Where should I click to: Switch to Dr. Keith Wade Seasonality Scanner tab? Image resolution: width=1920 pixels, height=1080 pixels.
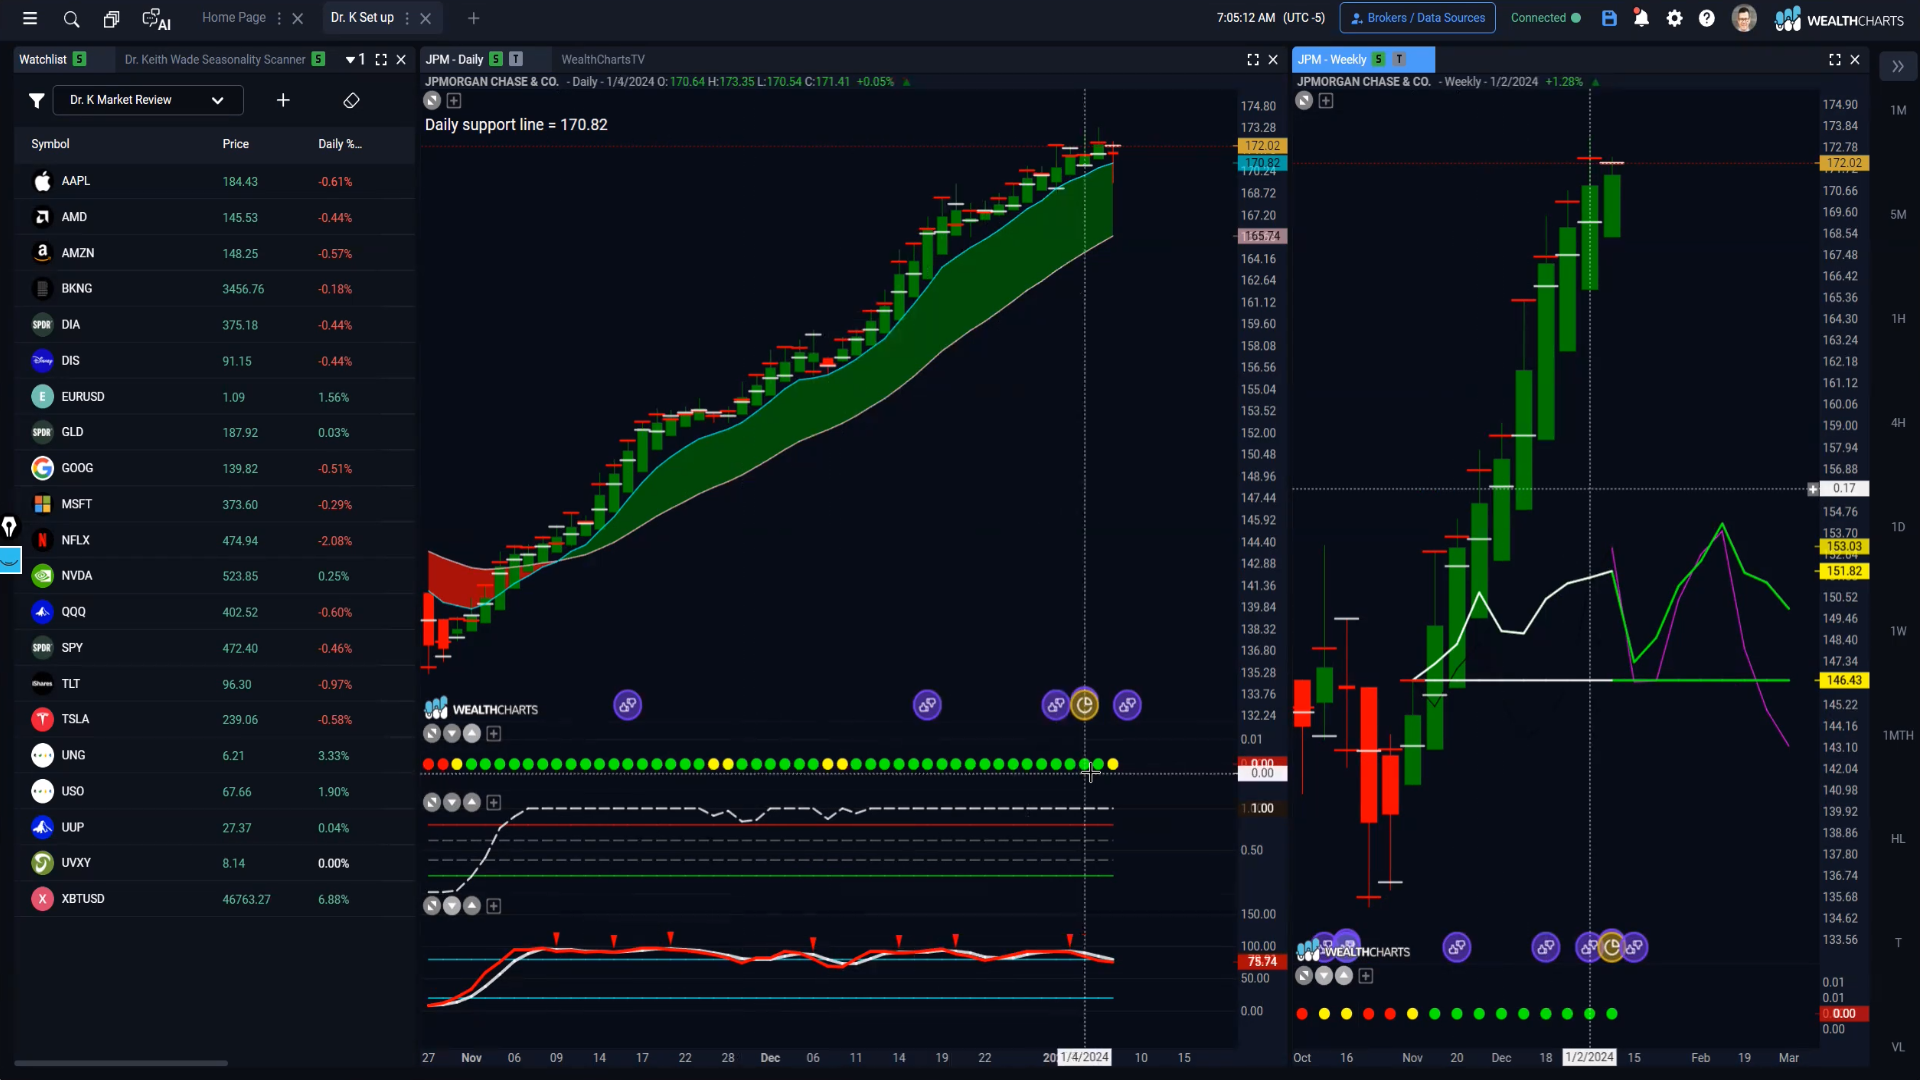point(215,60)
